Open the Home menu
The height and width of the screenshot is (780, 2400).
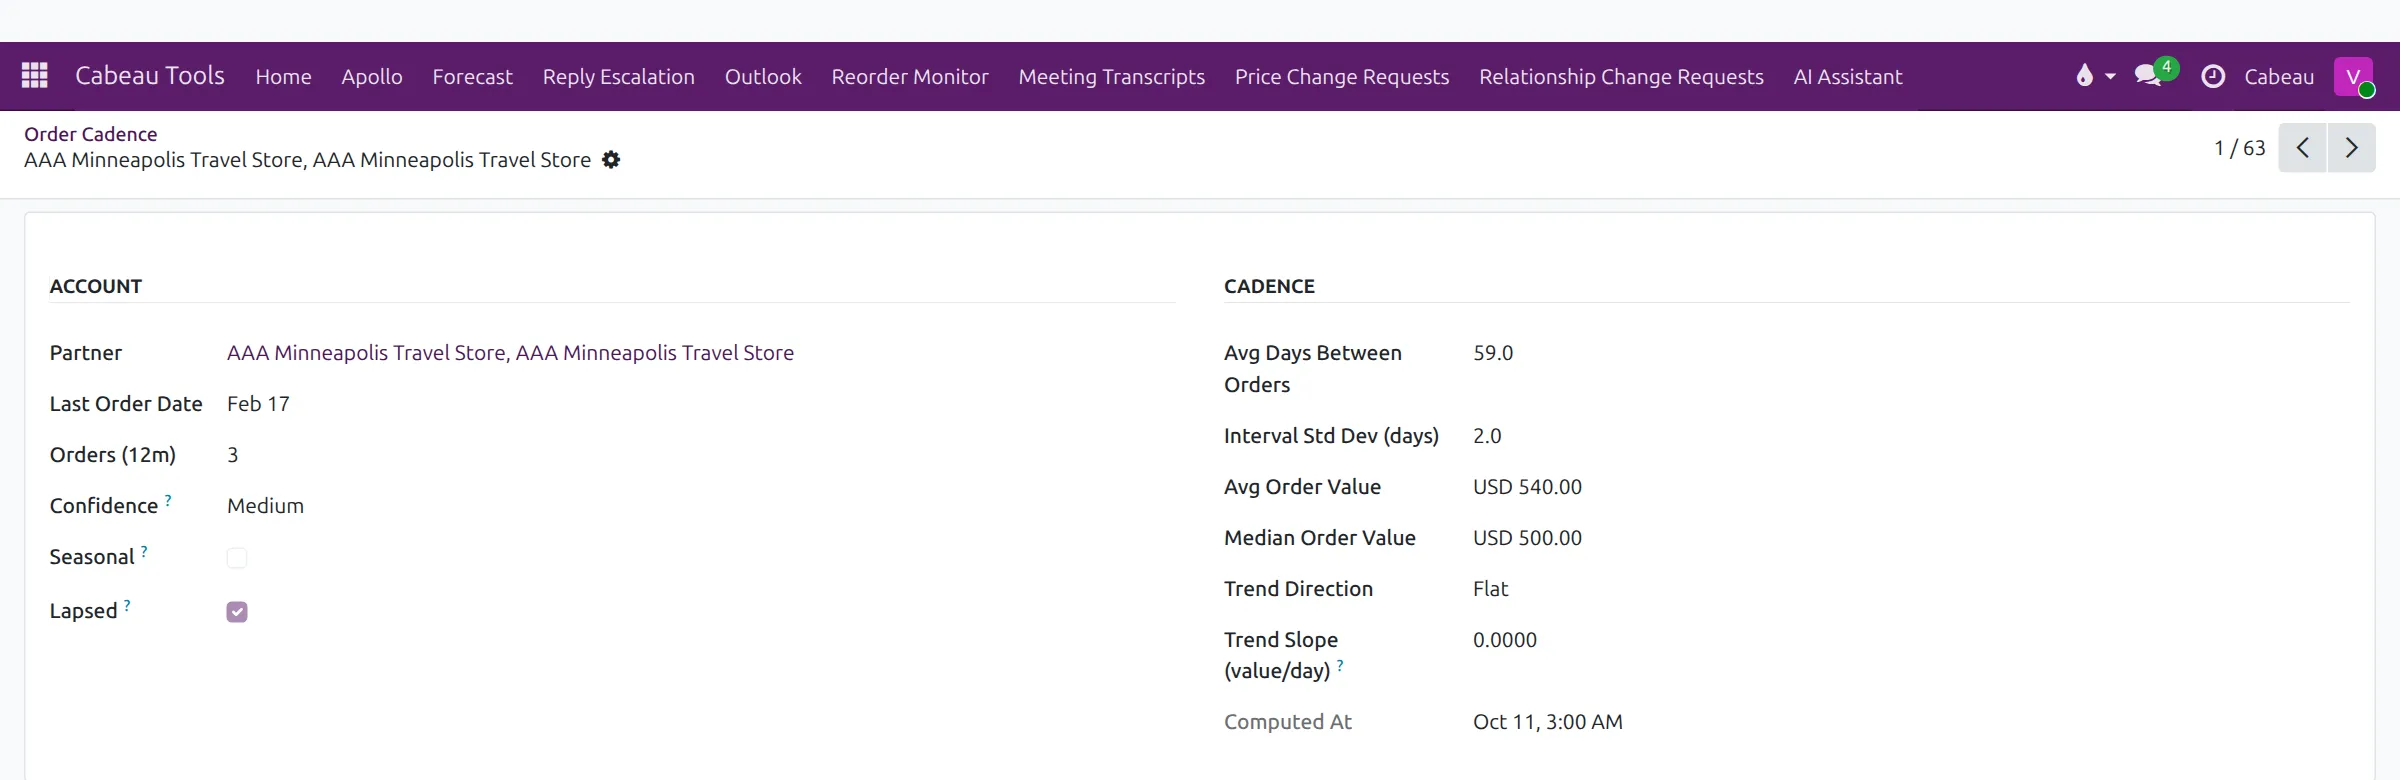click(283, 76)
